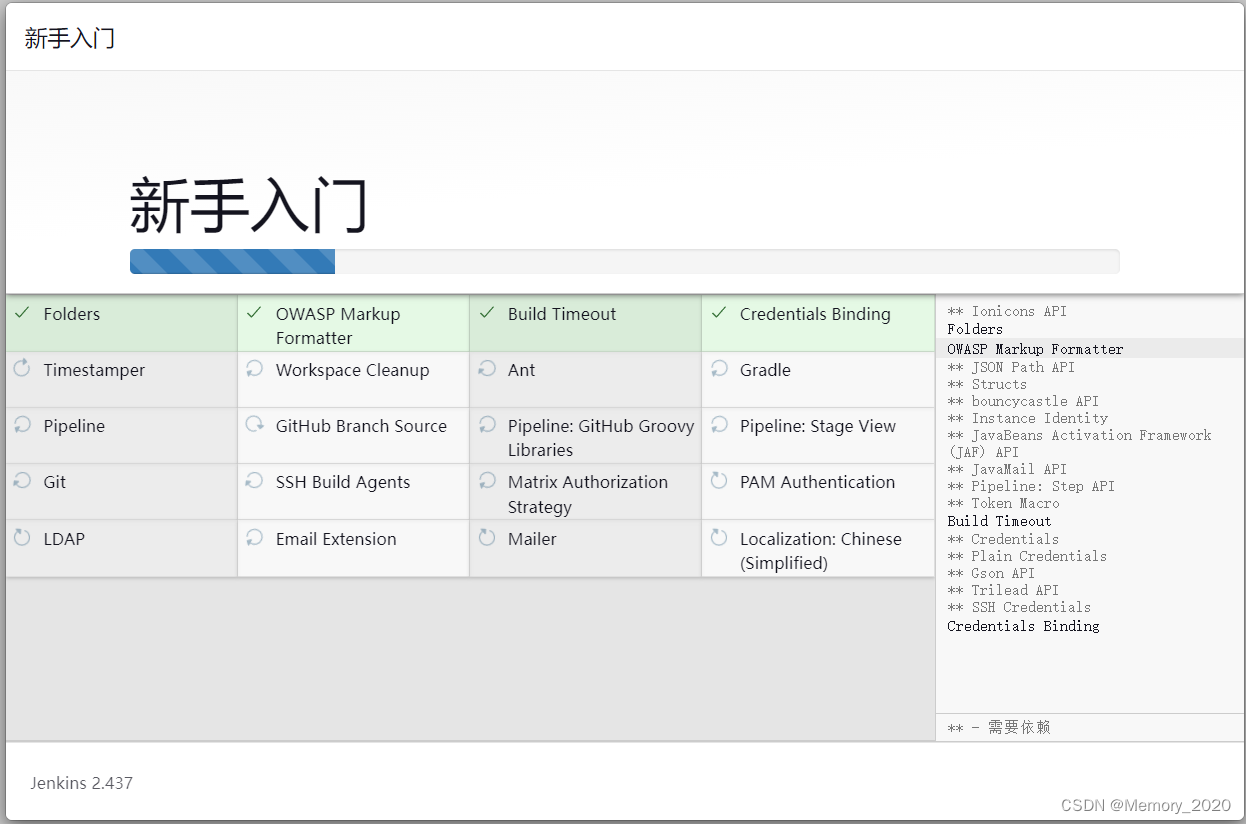Viewport: 1246px width, 824px height.
Task: Click the spinner icon beside Pipeline: GitHub Groovy Libraries
Action: point(486,425)
